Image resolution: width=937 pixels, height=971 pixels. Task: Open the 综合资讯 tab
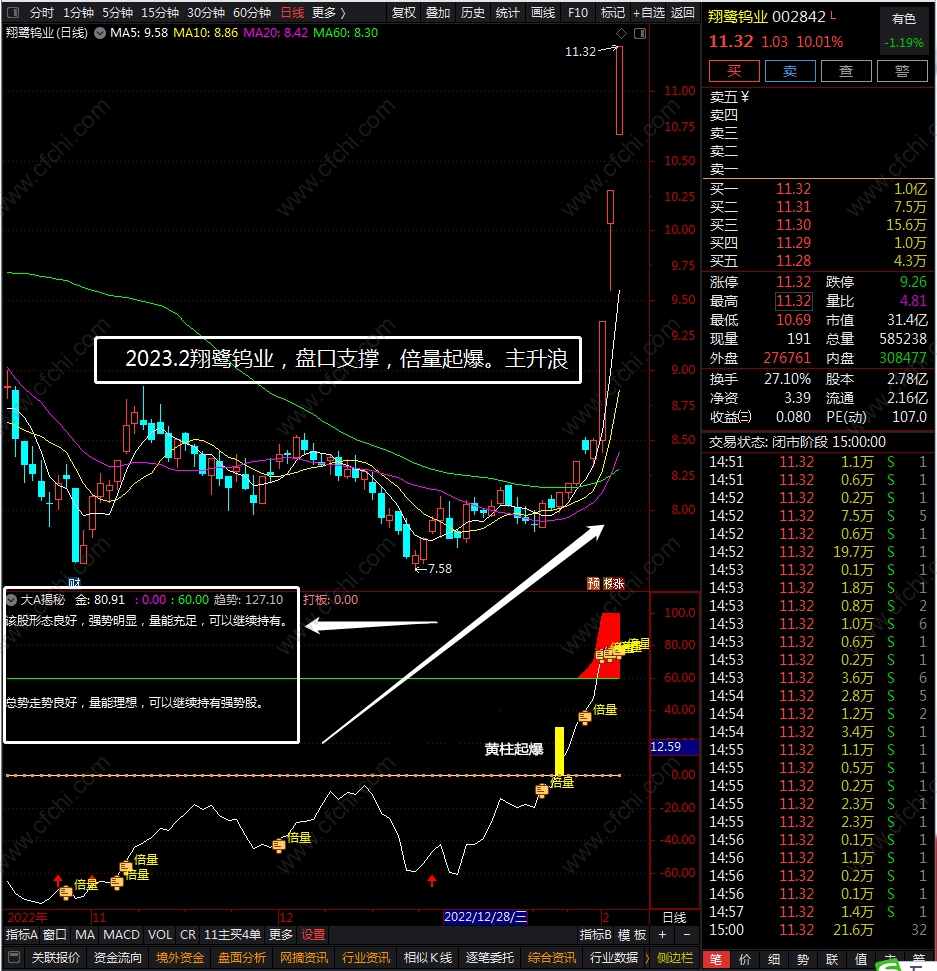point(551,957)
